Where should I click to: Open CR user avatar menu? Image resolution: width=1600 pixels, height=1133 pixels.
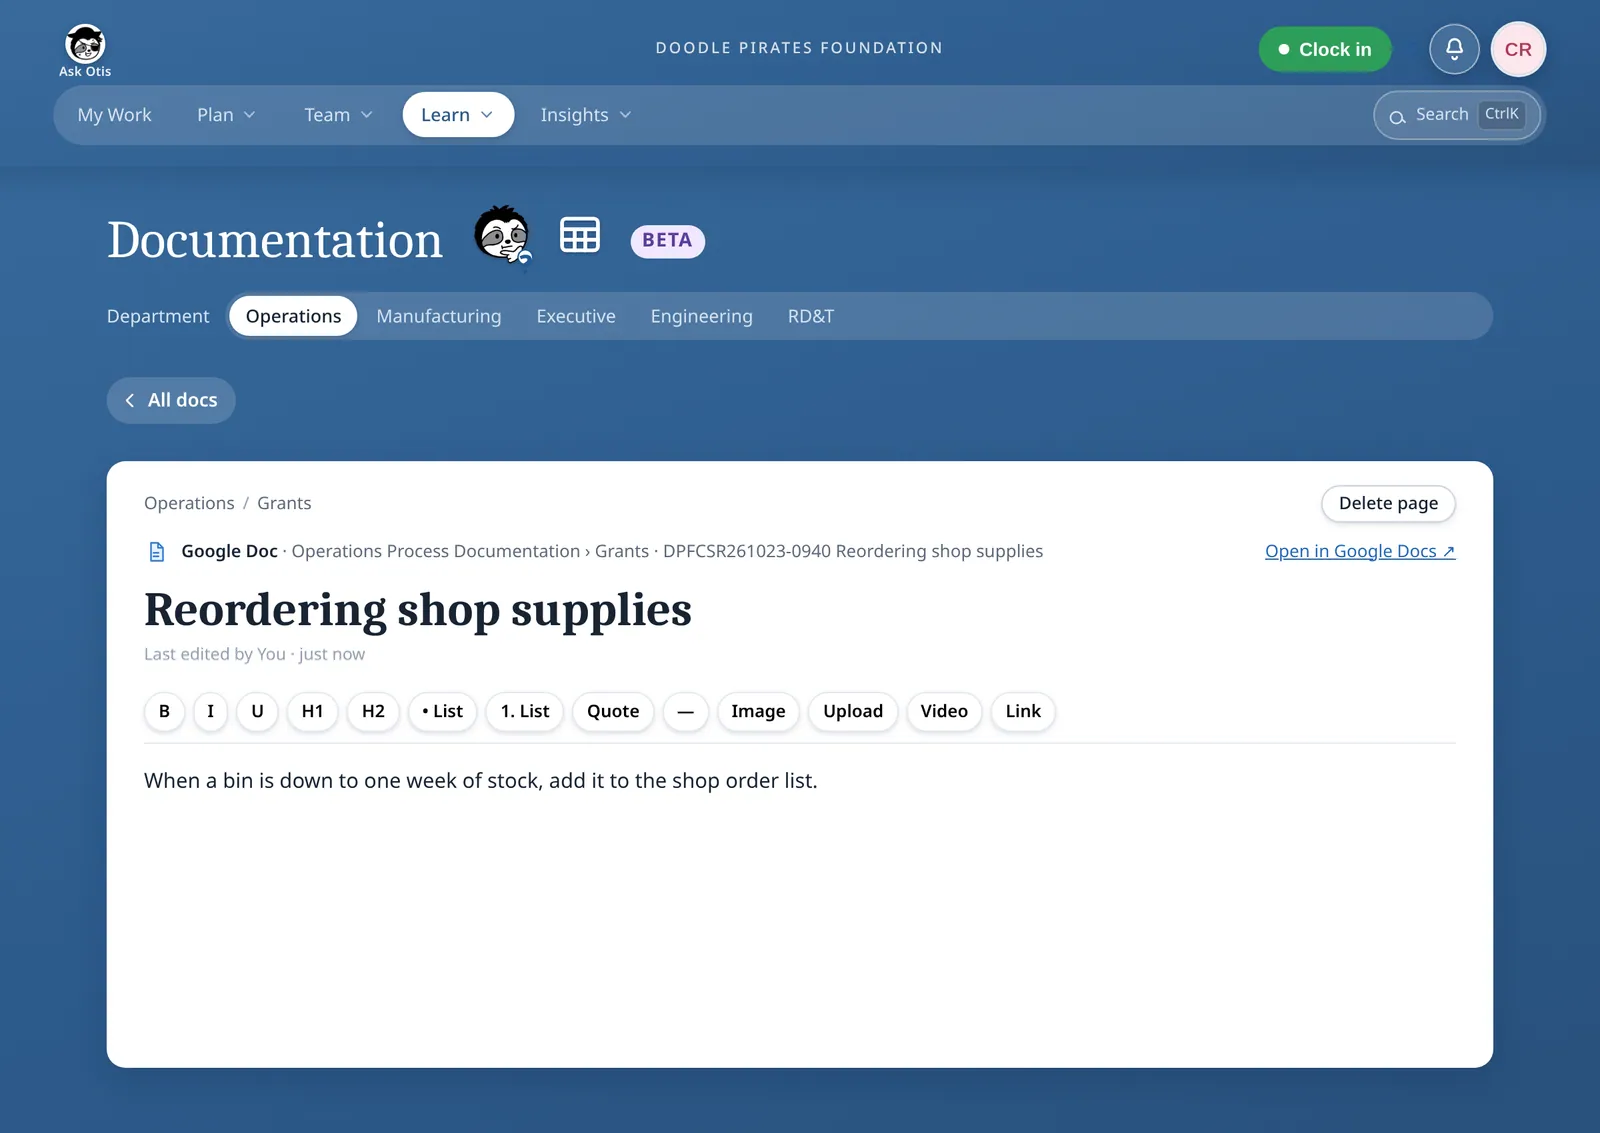(1518, 49)
